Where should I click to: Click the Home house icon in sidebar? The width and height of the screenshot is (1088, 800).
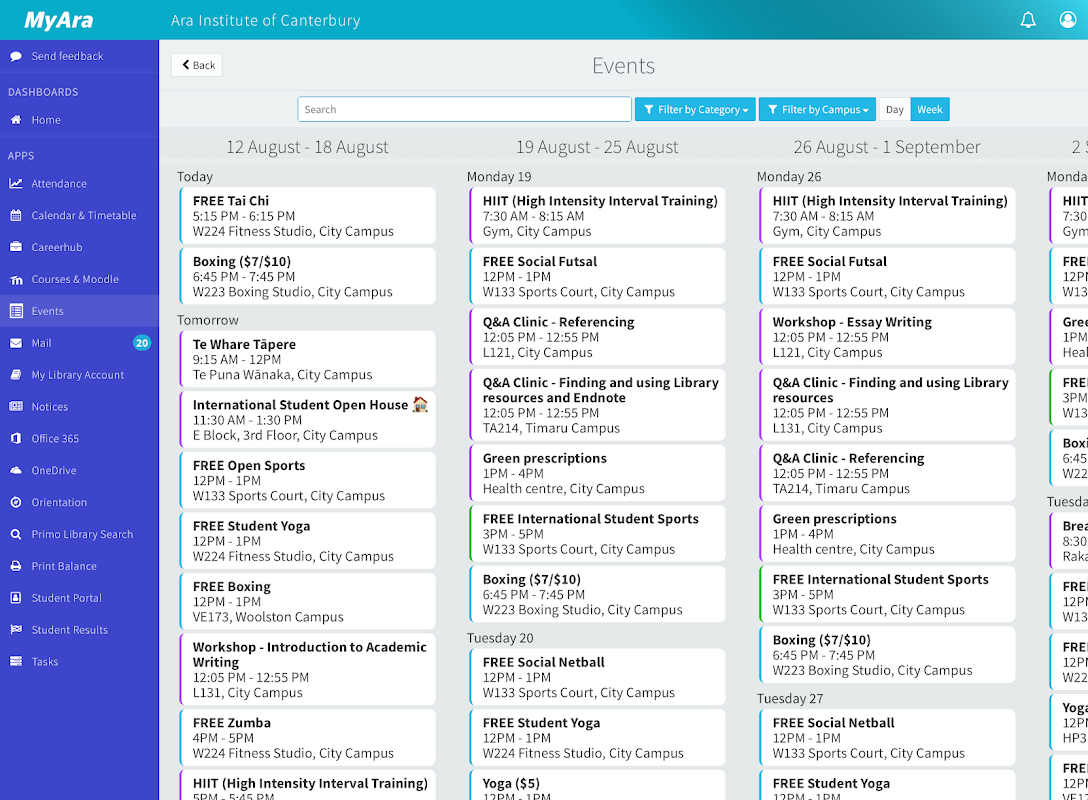pyautogui.click(x=15, y=120)
